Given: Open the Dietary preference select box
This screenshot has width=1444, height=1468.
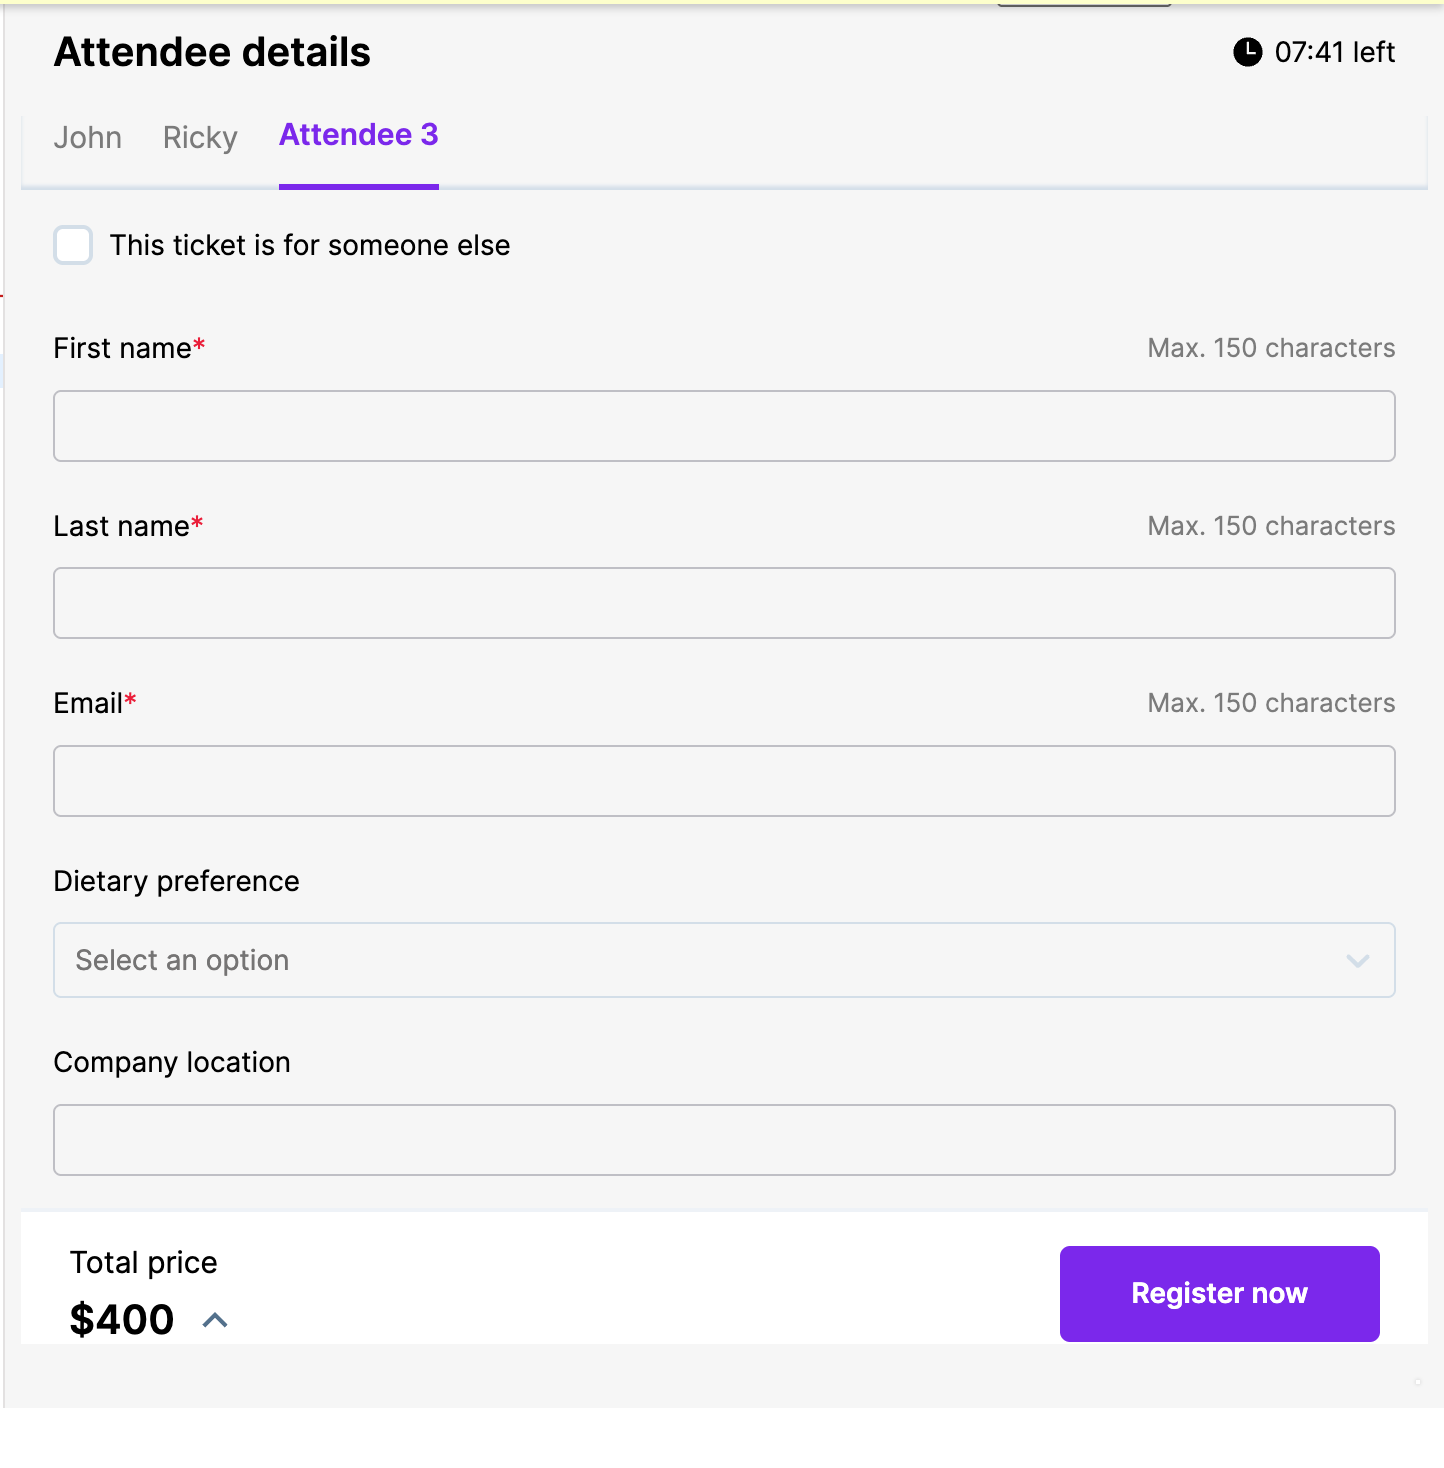Looking at the screenshot, I should coord(700,960).
